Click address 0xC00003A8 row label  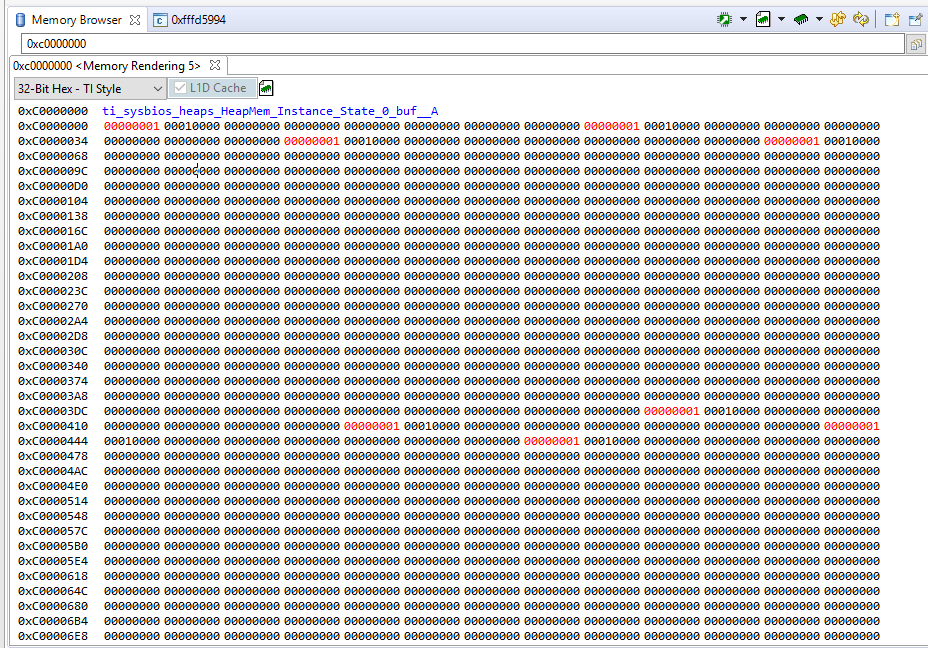pos(53,396)
